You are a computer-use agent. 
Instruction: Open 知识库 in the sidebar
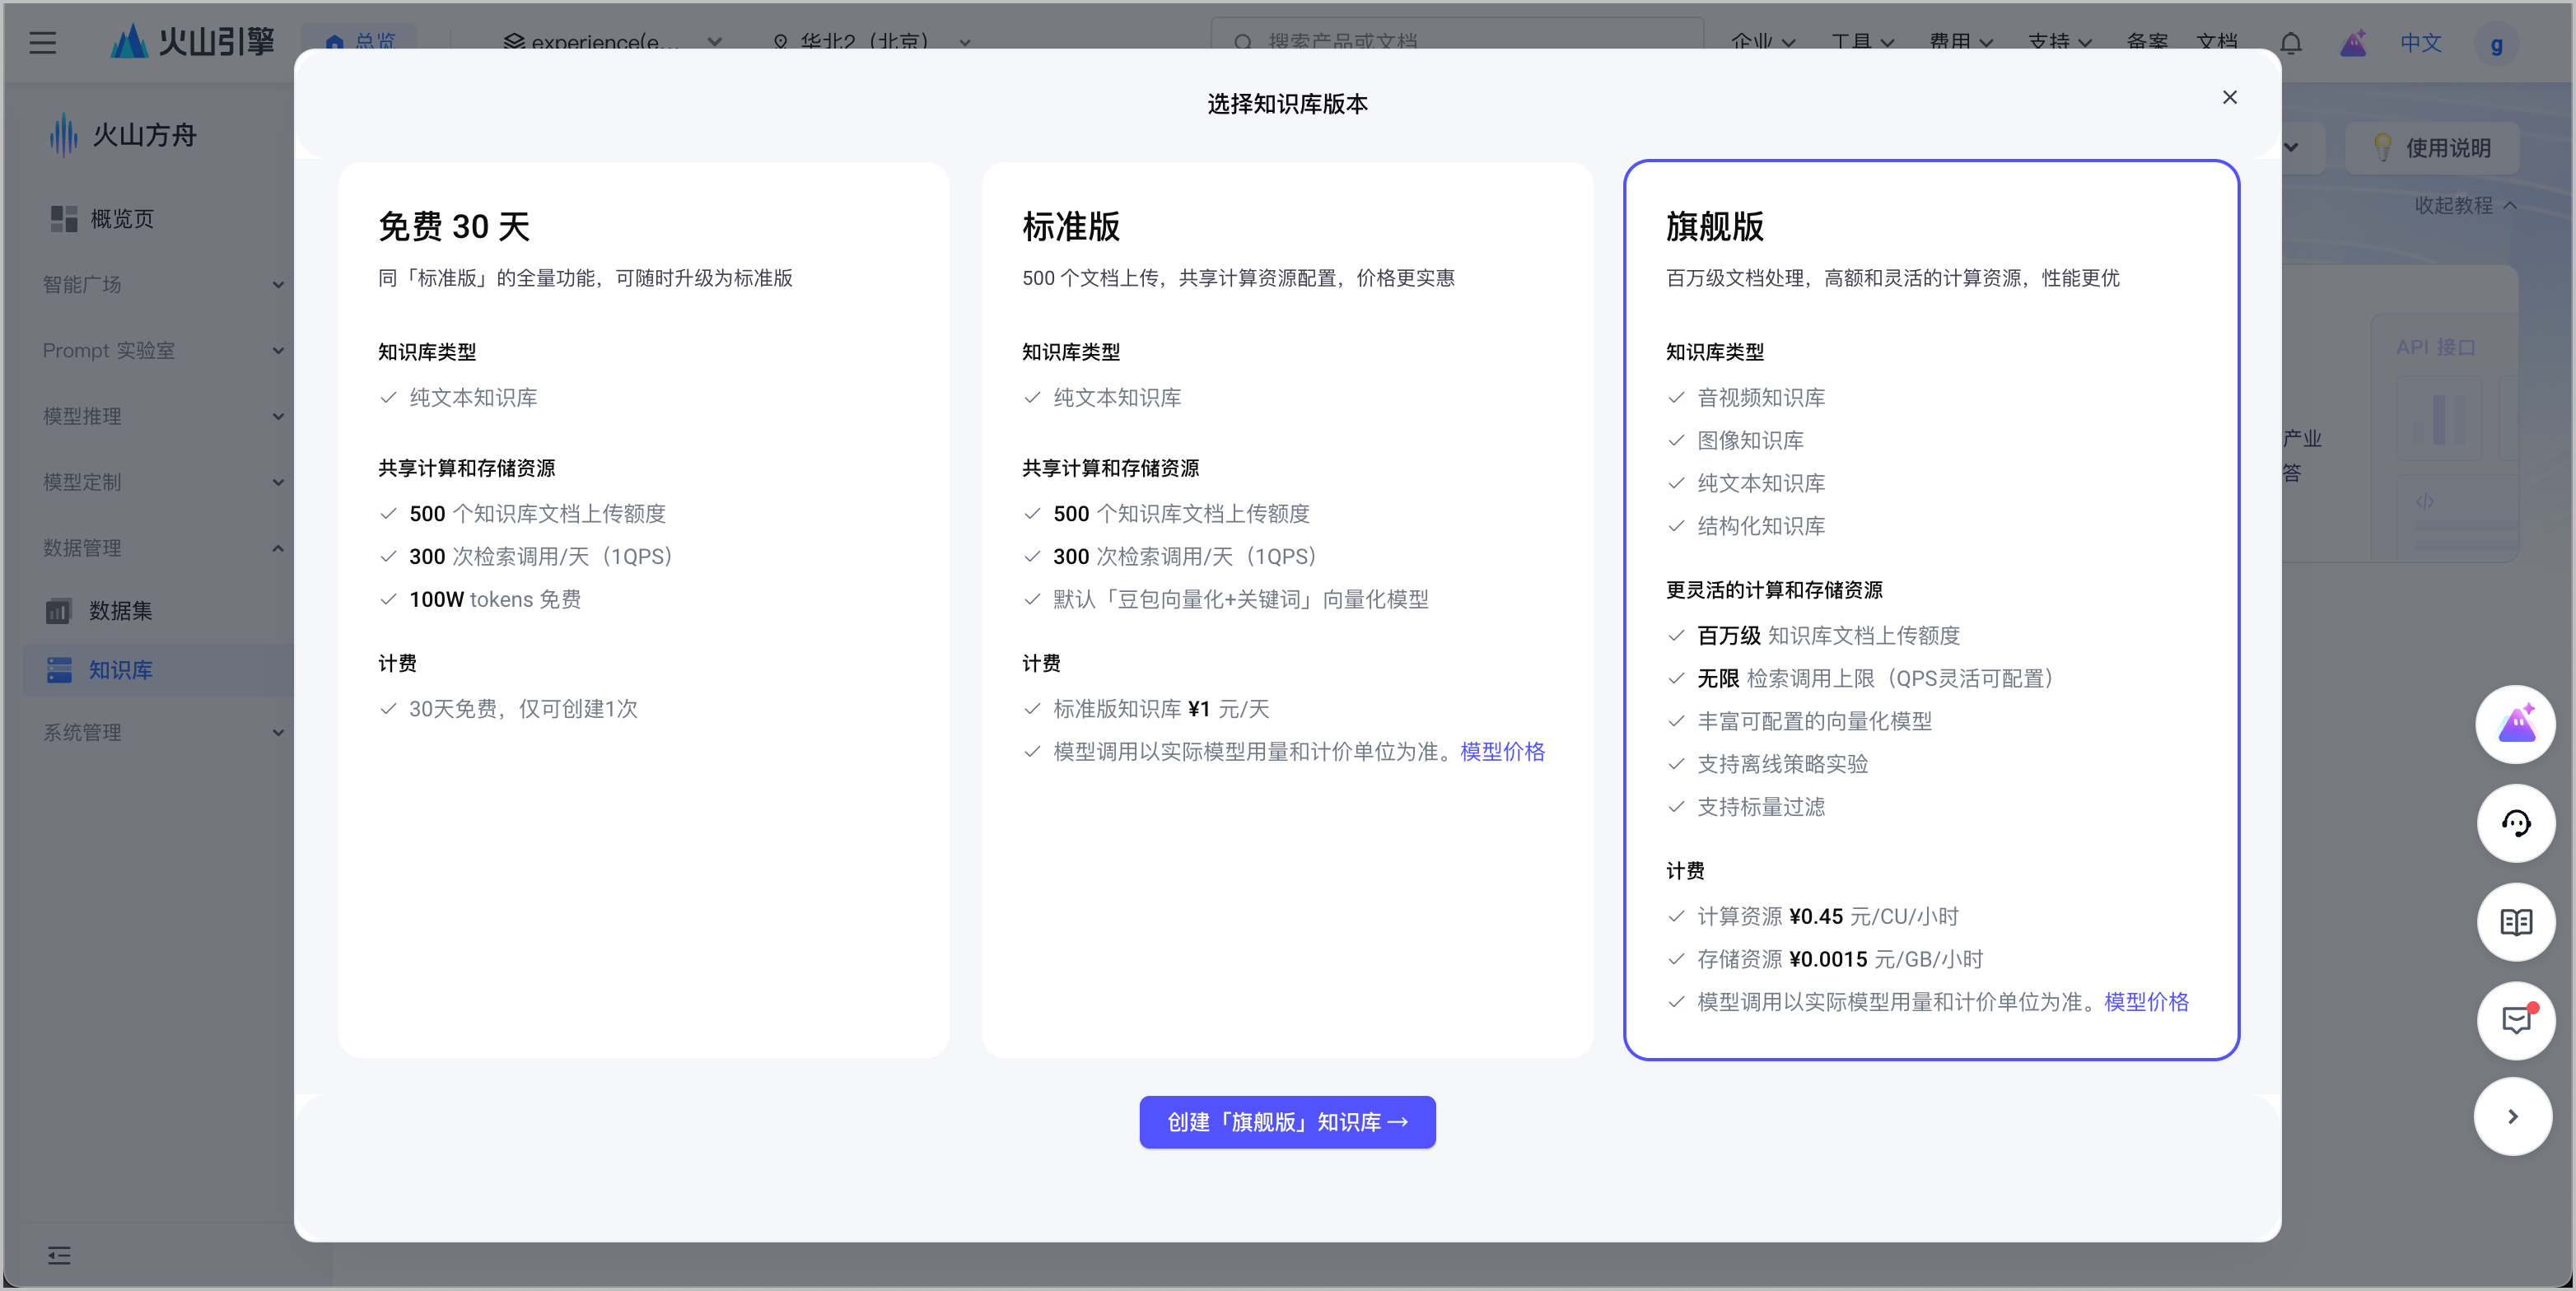(x=120, y=670)
